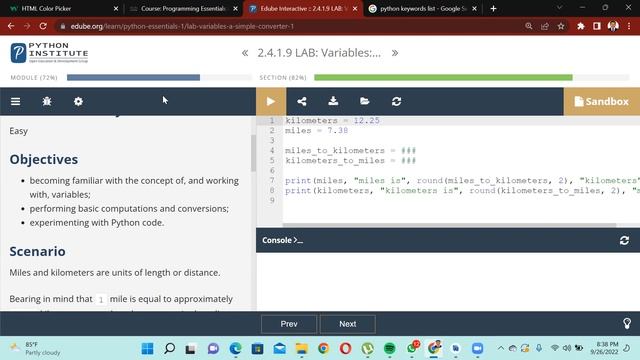
Task: Go to previous lesson with double-left chevron
Action: click(x=245, y=53)
